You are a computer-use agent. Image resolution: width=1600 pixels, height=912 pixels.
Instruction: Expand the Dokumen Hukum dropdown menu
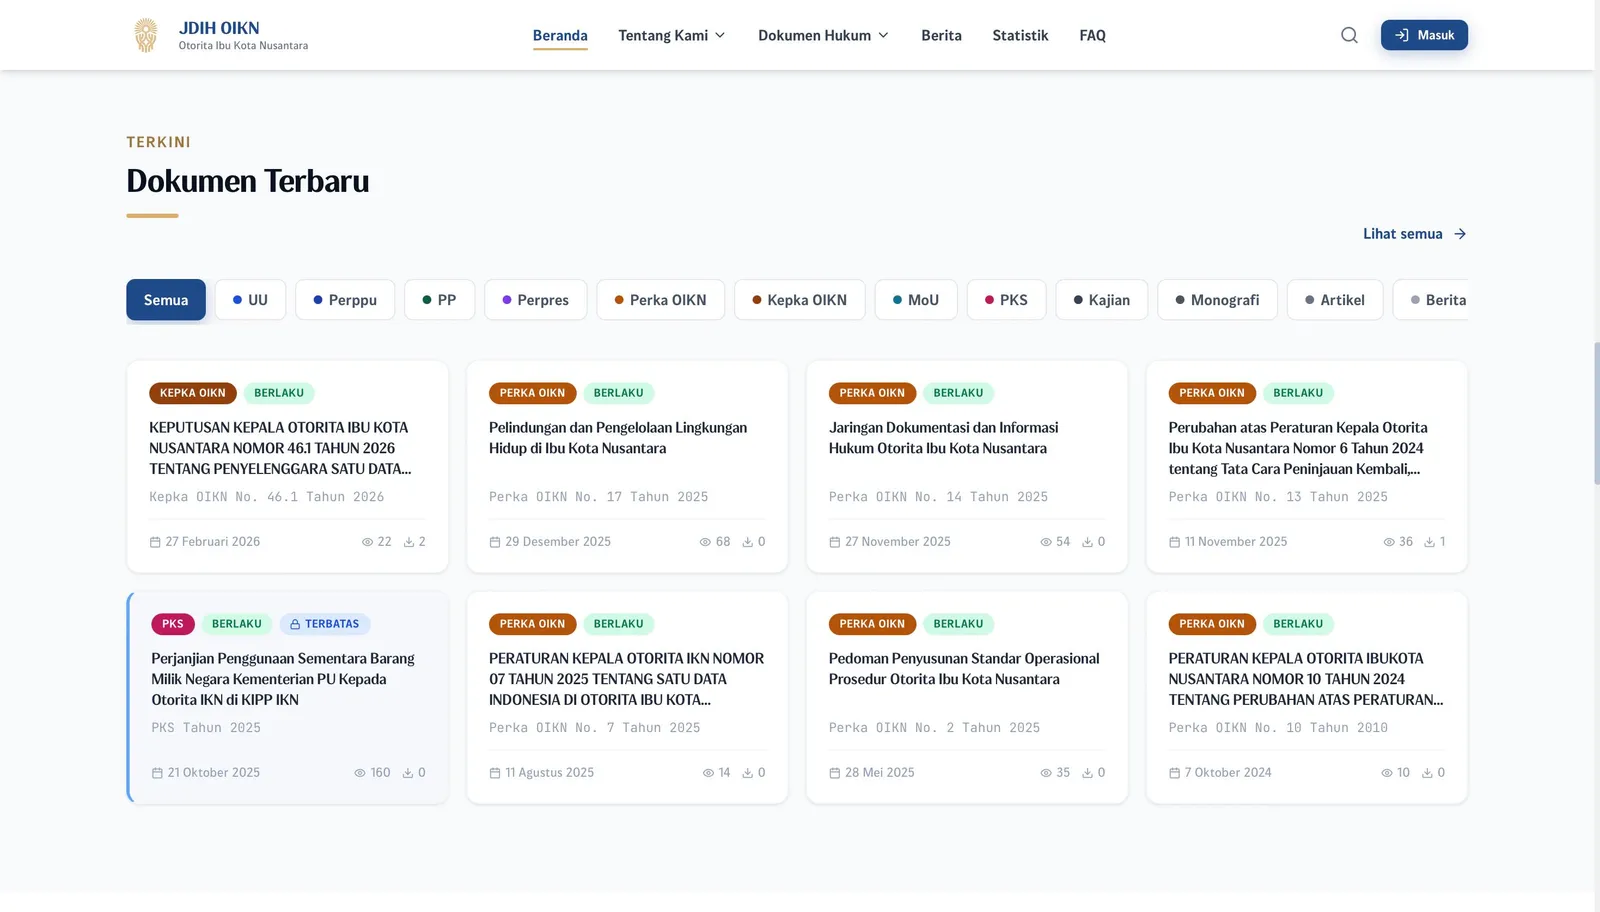click(824, 35)
